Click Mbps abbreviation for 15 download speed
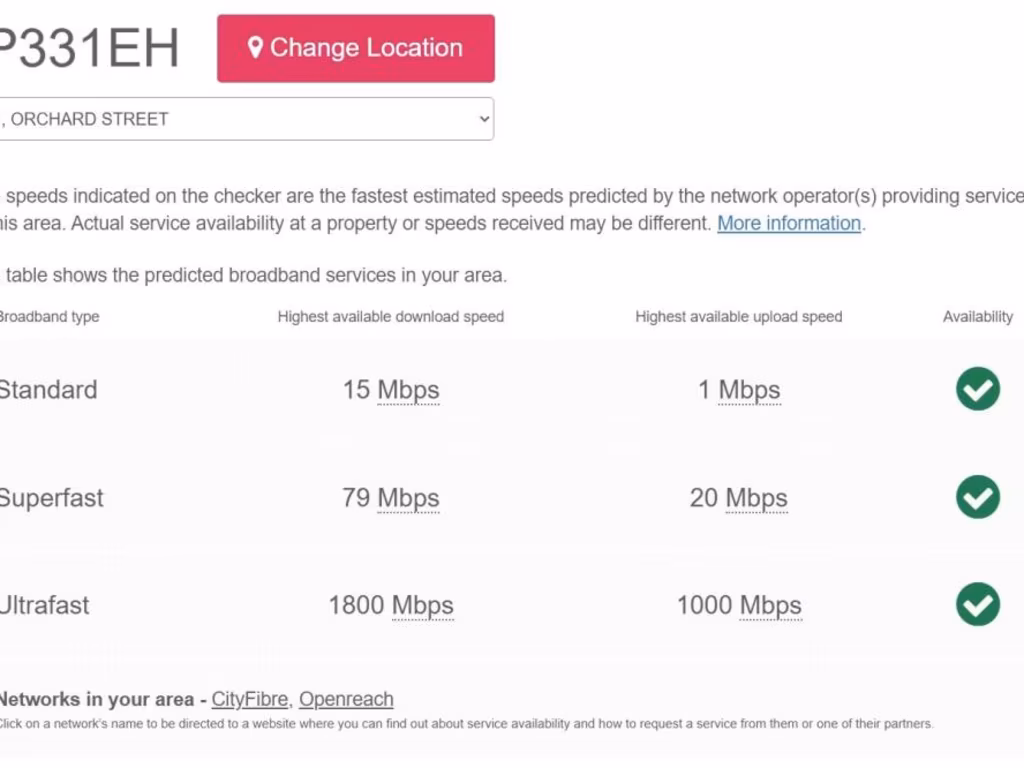The height and width of the screenshot is (768, 1024). [x=408, y=390]
